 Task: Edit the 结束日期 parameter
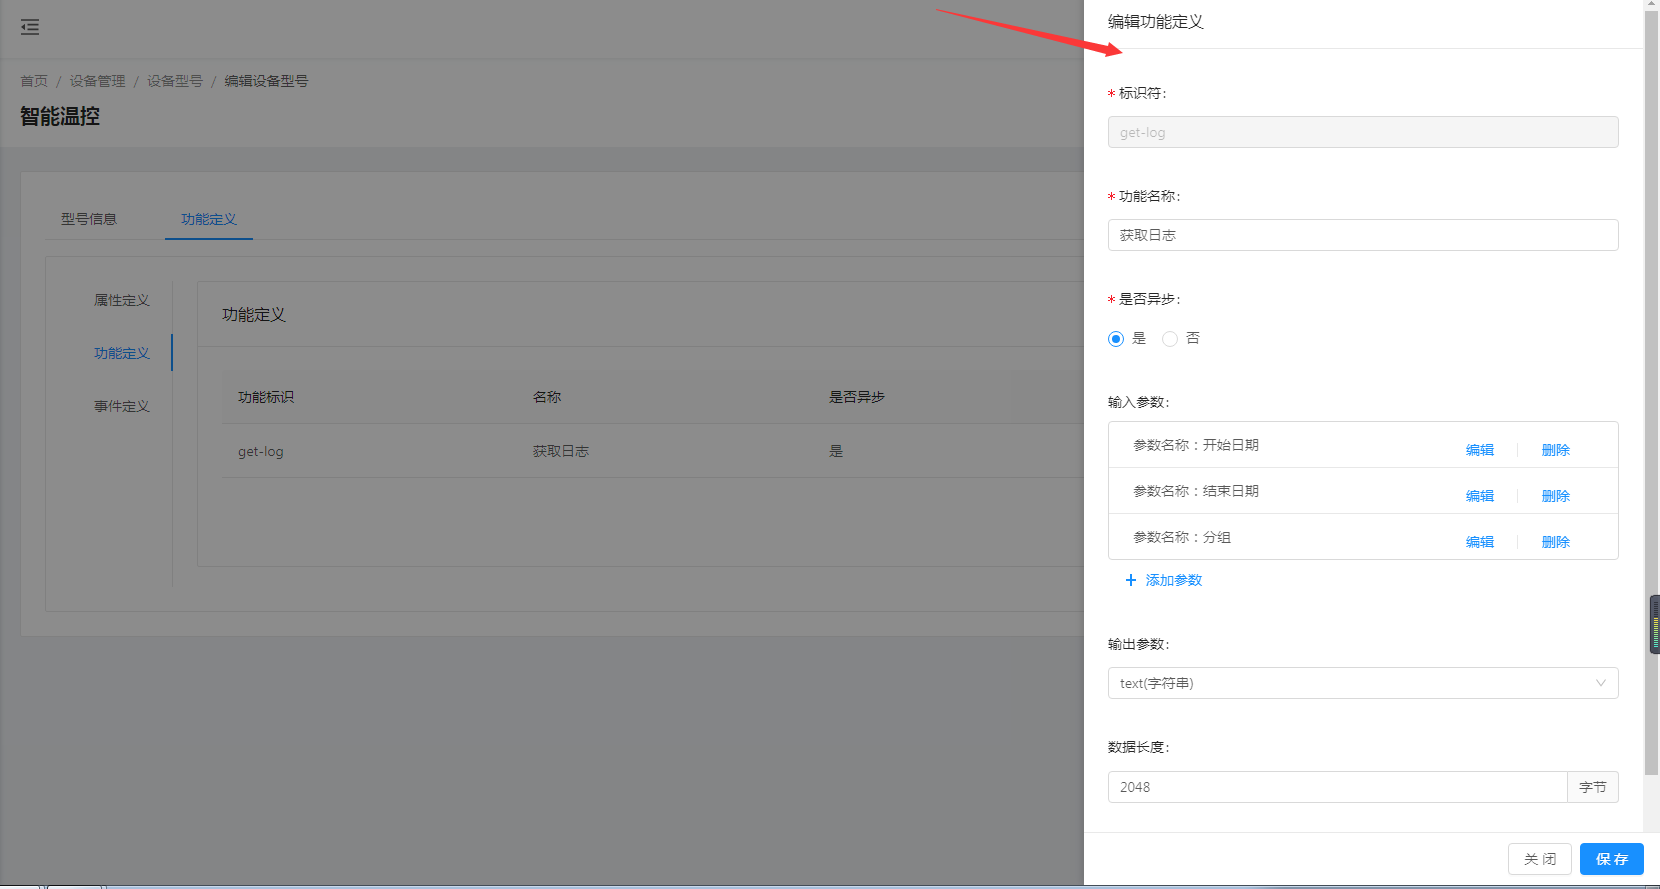point(1480,496)
